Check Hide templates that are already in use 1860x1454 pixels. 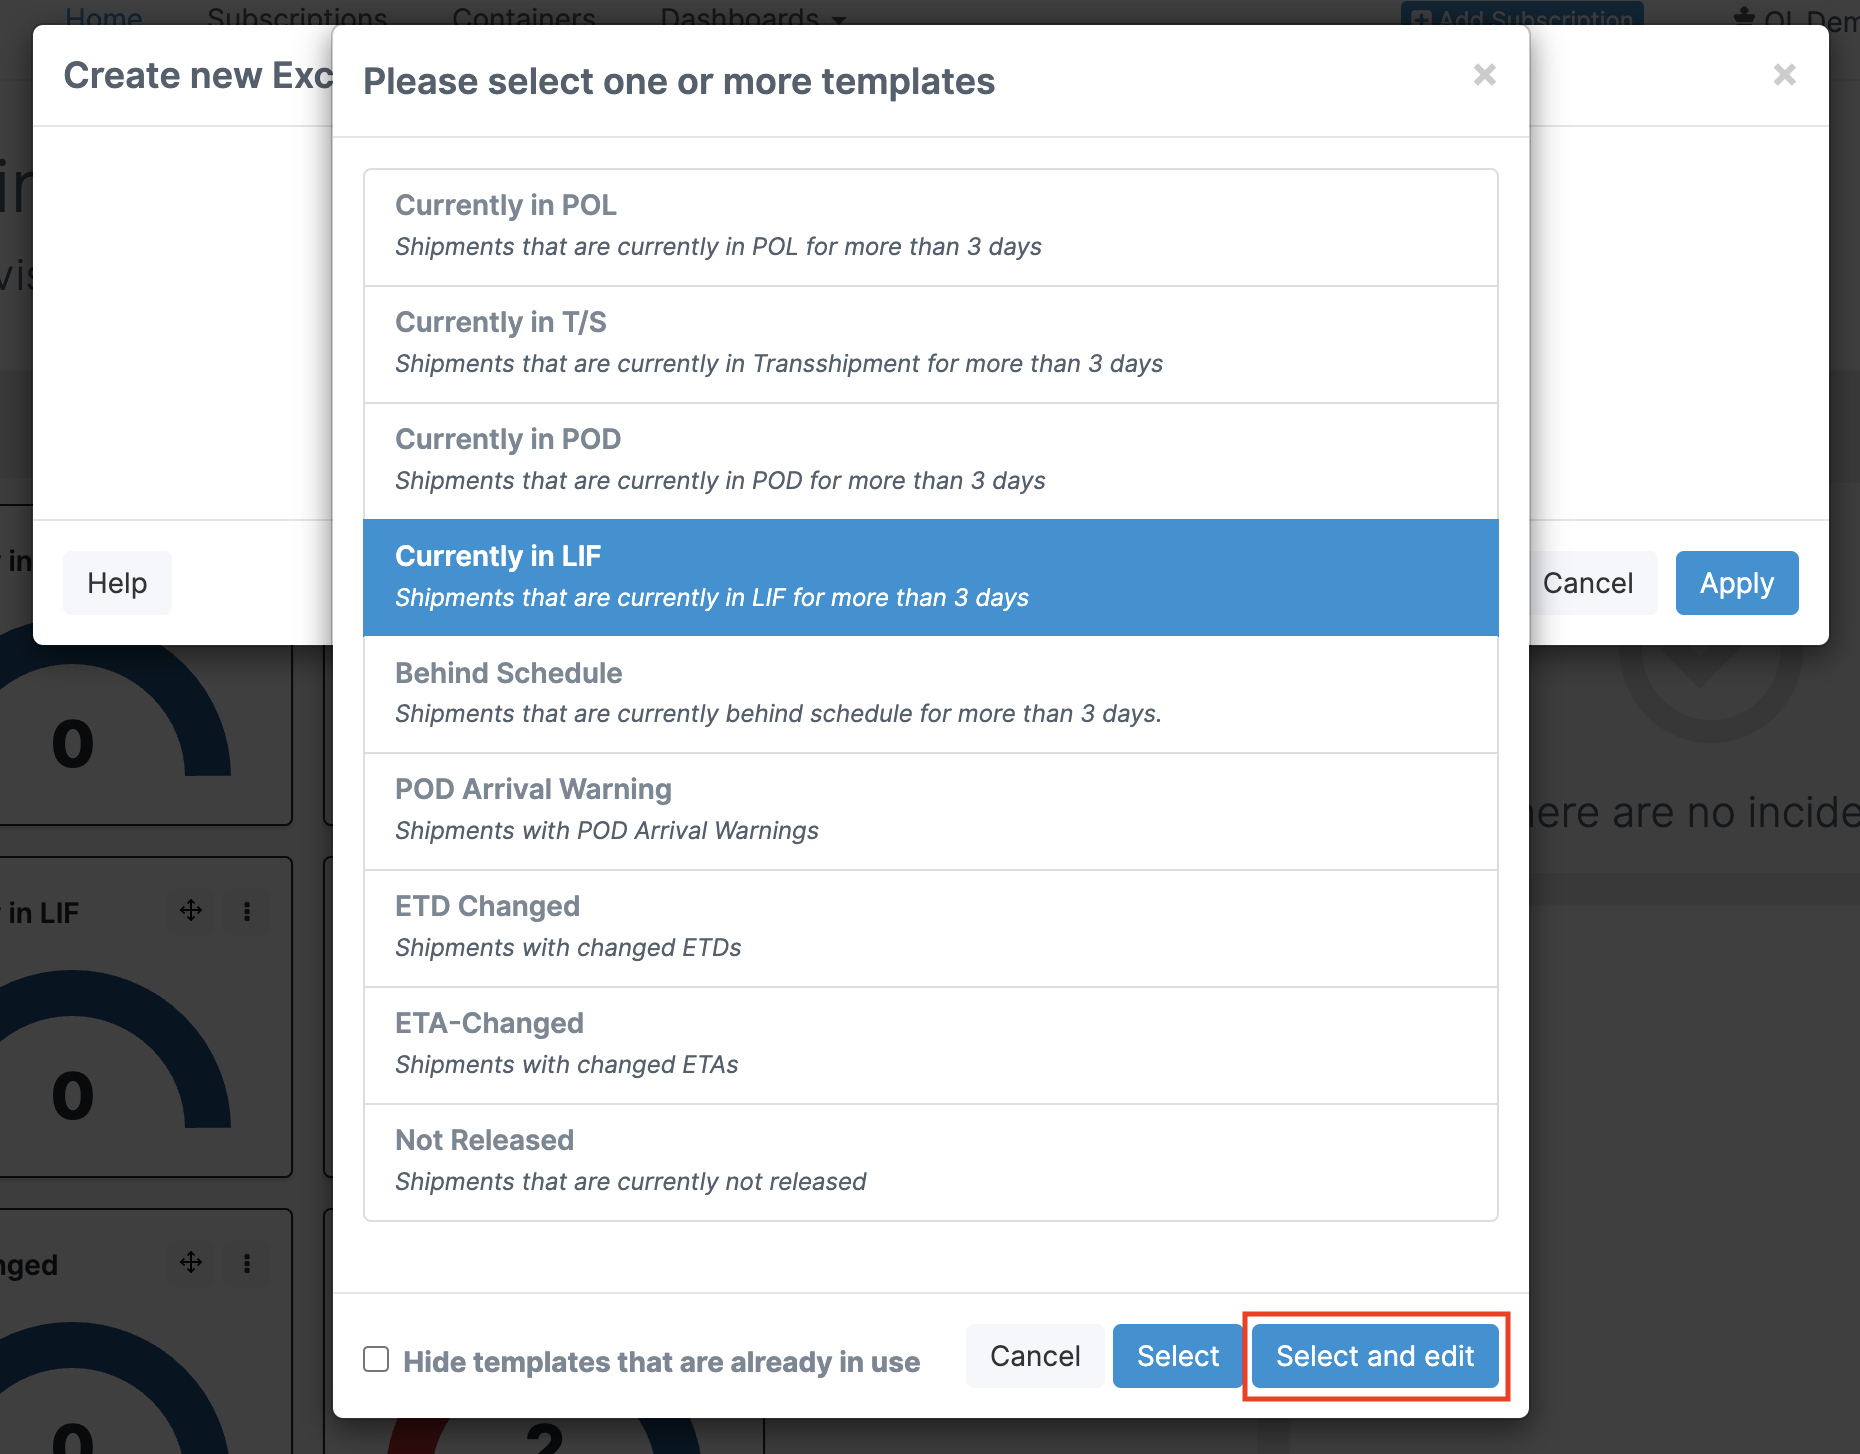[376, 1359]
